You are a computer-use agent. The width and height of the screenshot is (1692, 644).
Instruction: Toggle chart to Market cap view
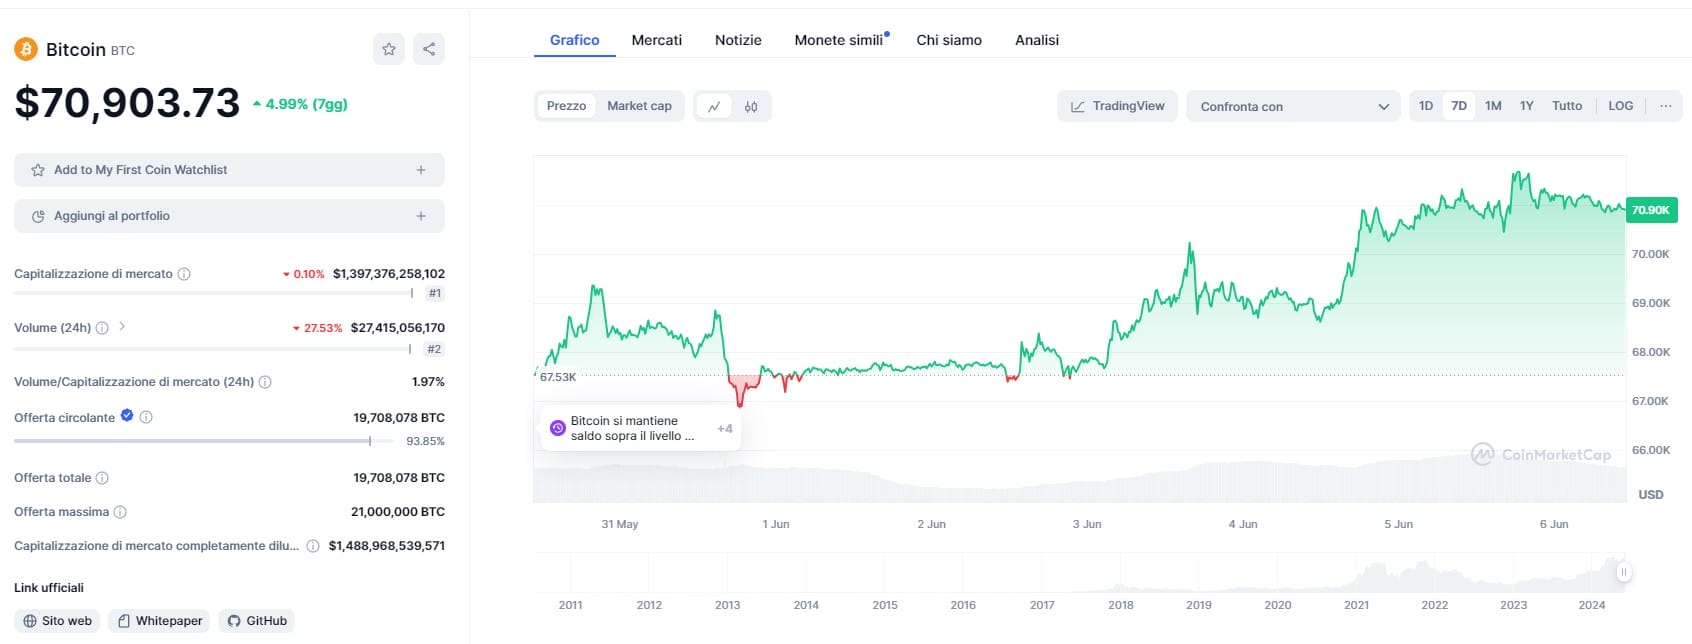639,106
